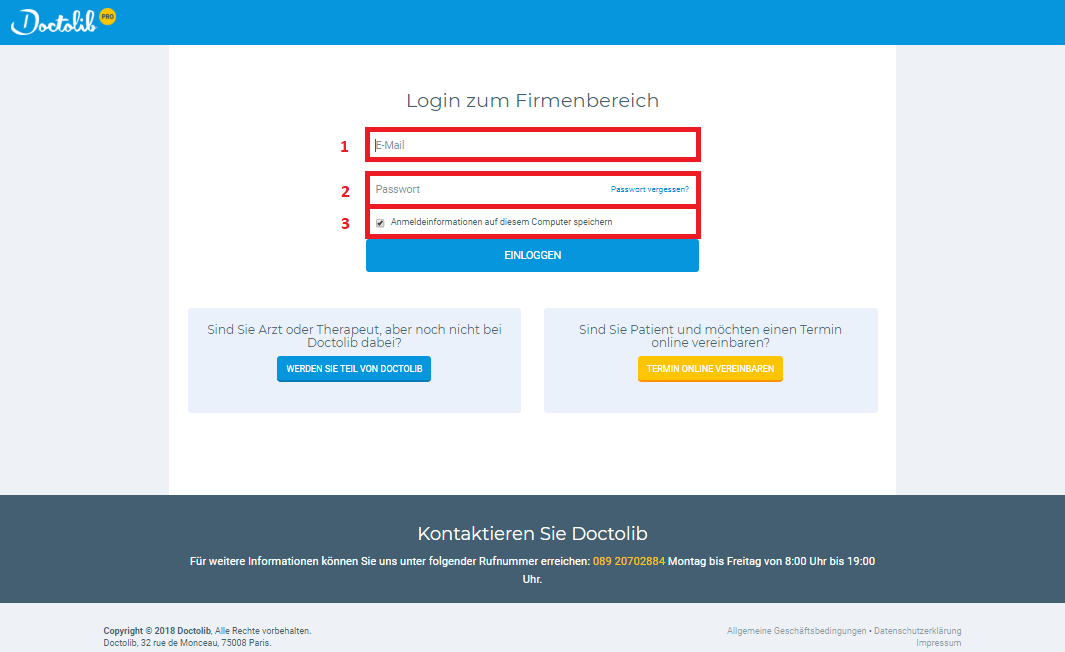The image size is (1065, 652).
Task: Click the 'Kontaktieren Sie Doctolib' heading
Action: coord(532,534)
